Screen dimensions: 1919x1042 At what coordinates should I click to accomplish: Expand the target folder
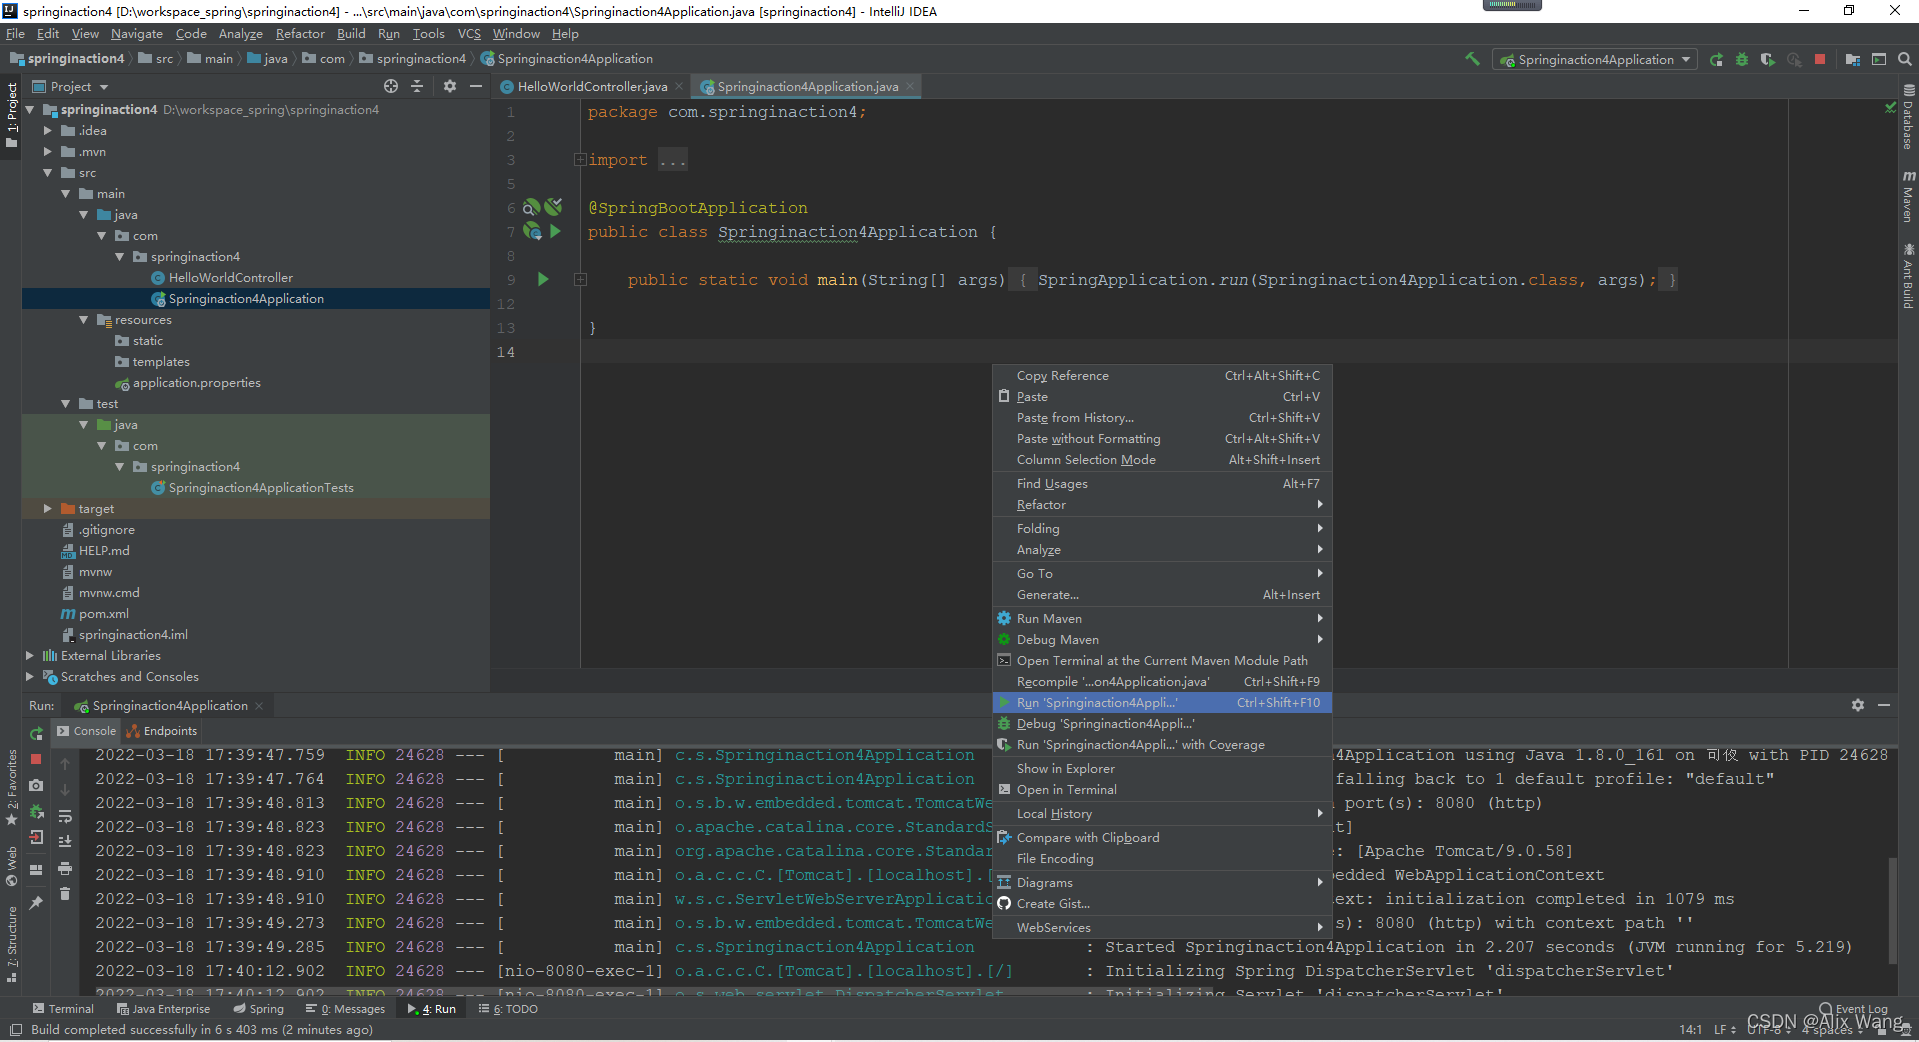(x=47, y=508)
